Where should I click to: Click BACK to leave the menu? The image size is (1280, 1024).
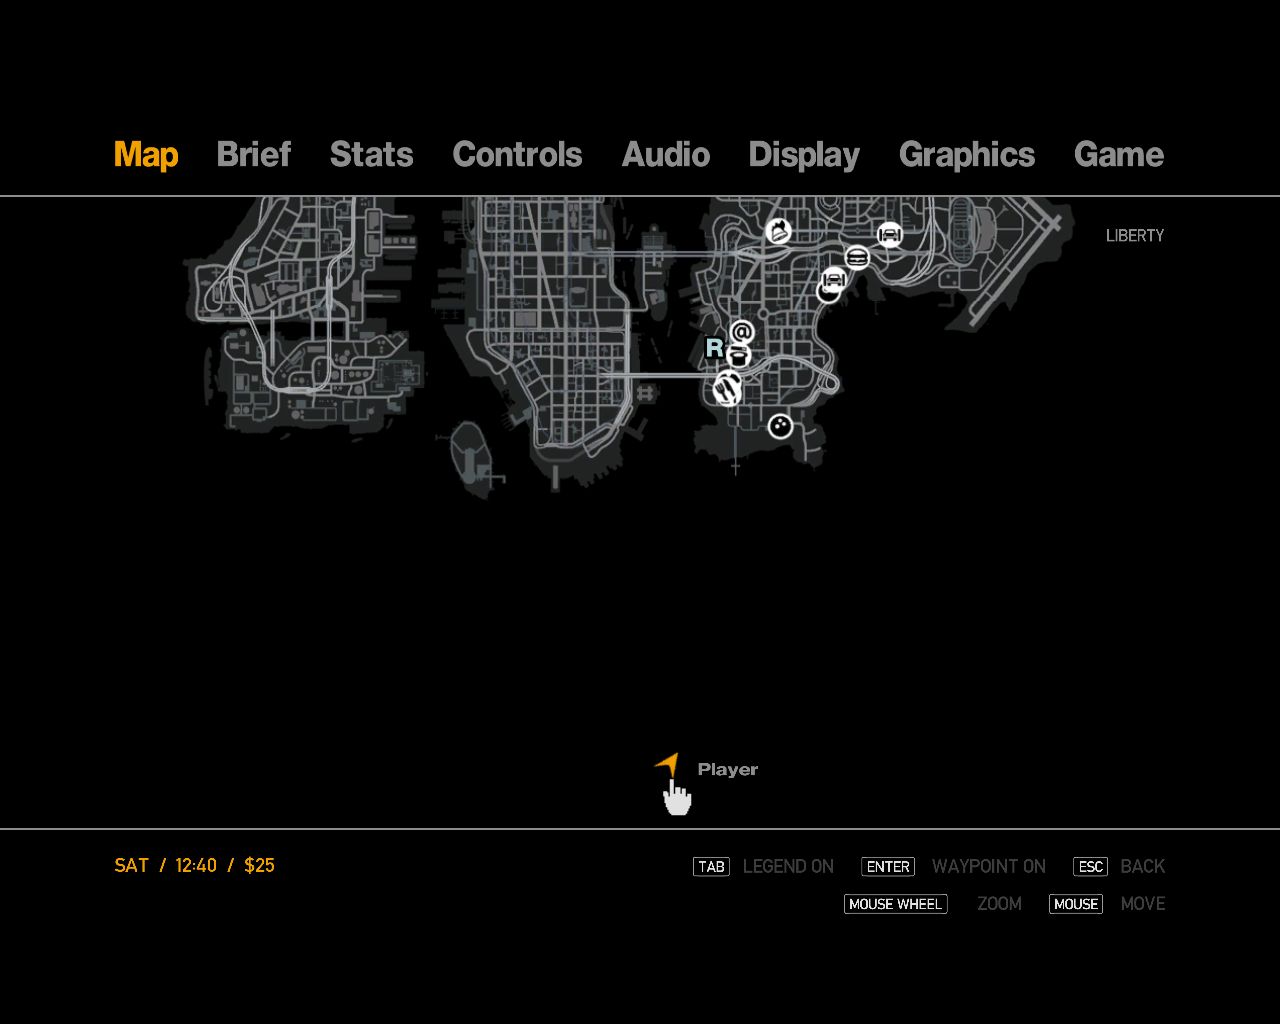tap(1143, 867)
